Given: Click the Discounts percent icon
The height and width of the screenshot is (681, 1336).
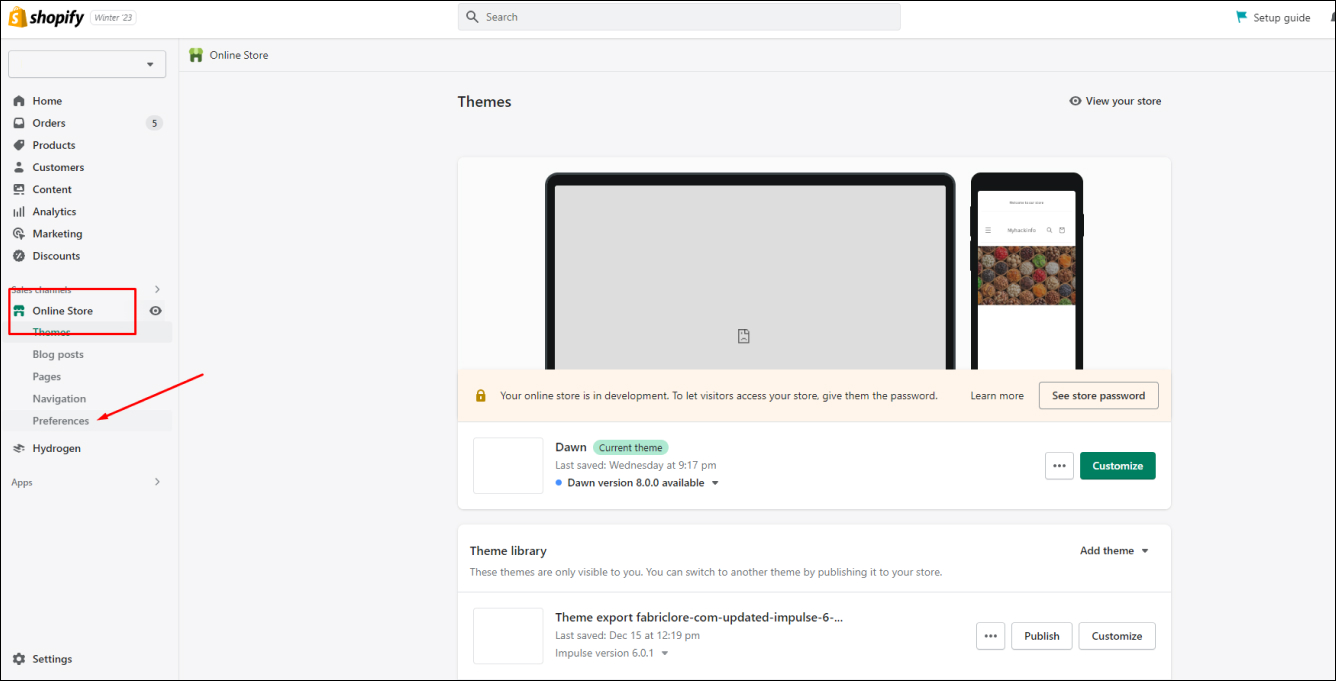Looking at the screenshot, I should (19, 255).
